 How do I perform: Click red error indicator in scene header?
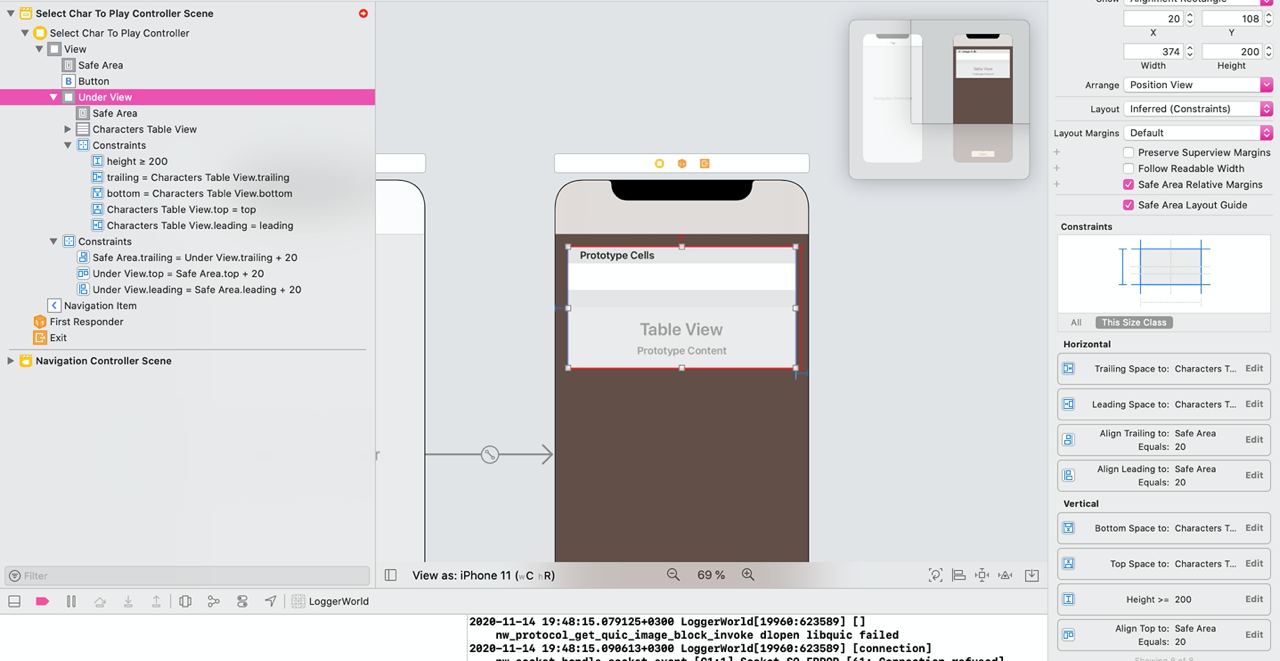tap(363, 13)
